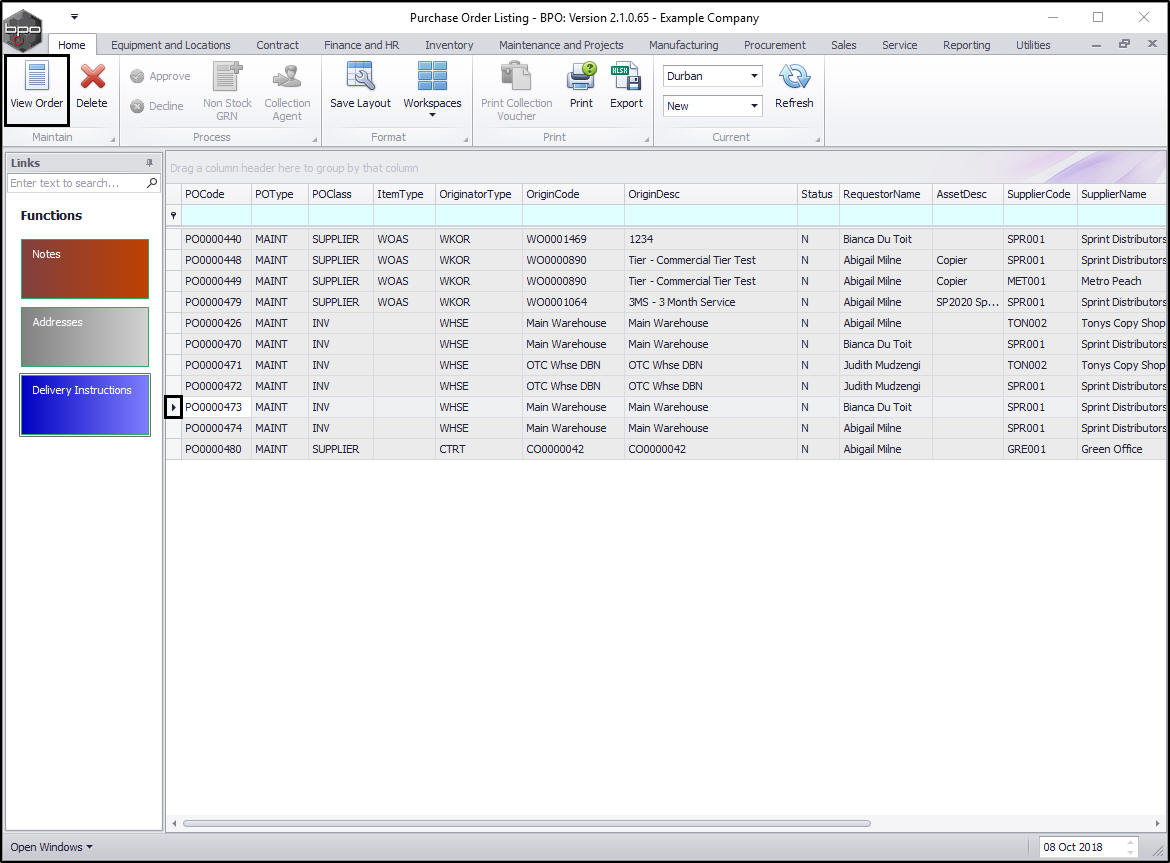
Task: Minimize the ribbon child window
Action: 1096,45
